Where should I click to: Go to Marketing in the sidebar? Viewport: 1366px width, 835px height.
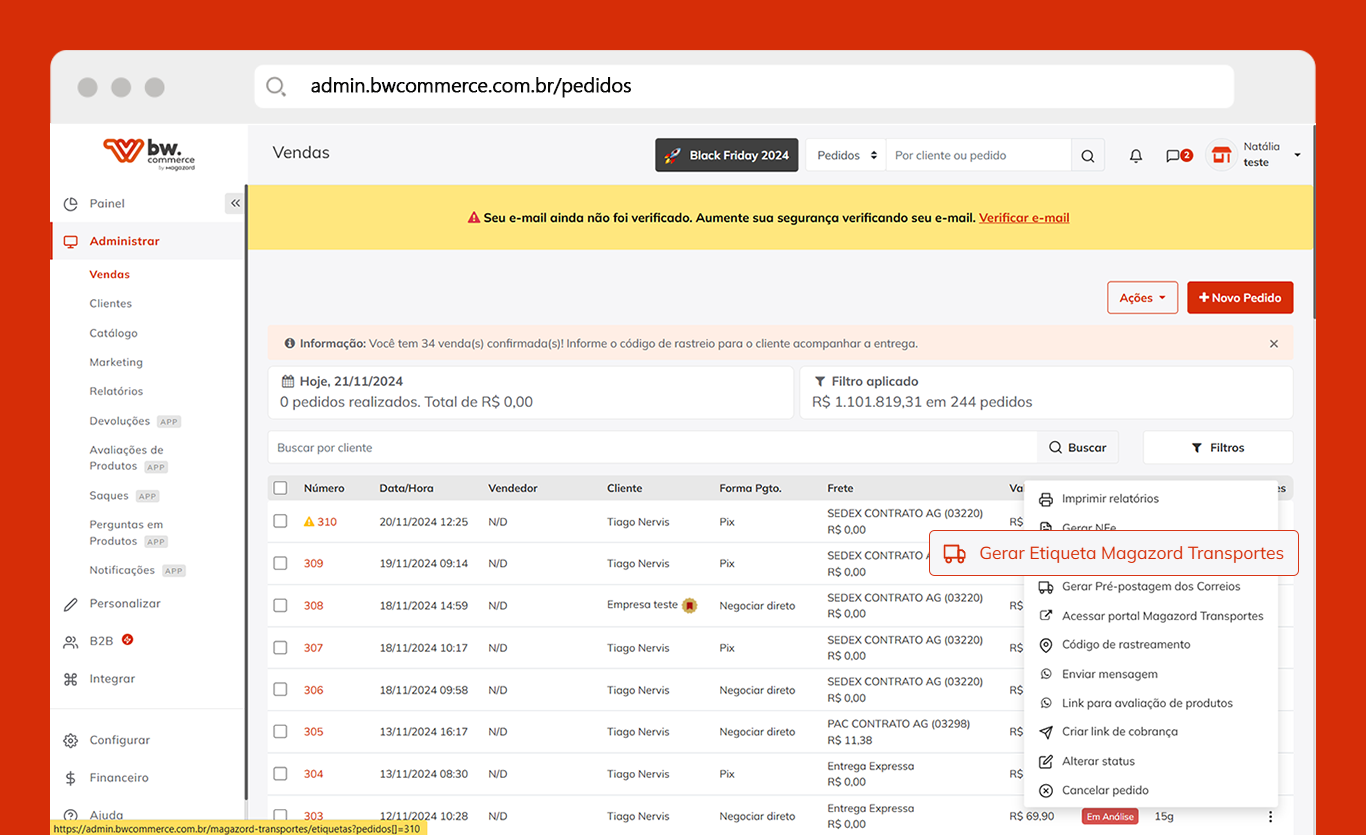(x=116, y=362)
